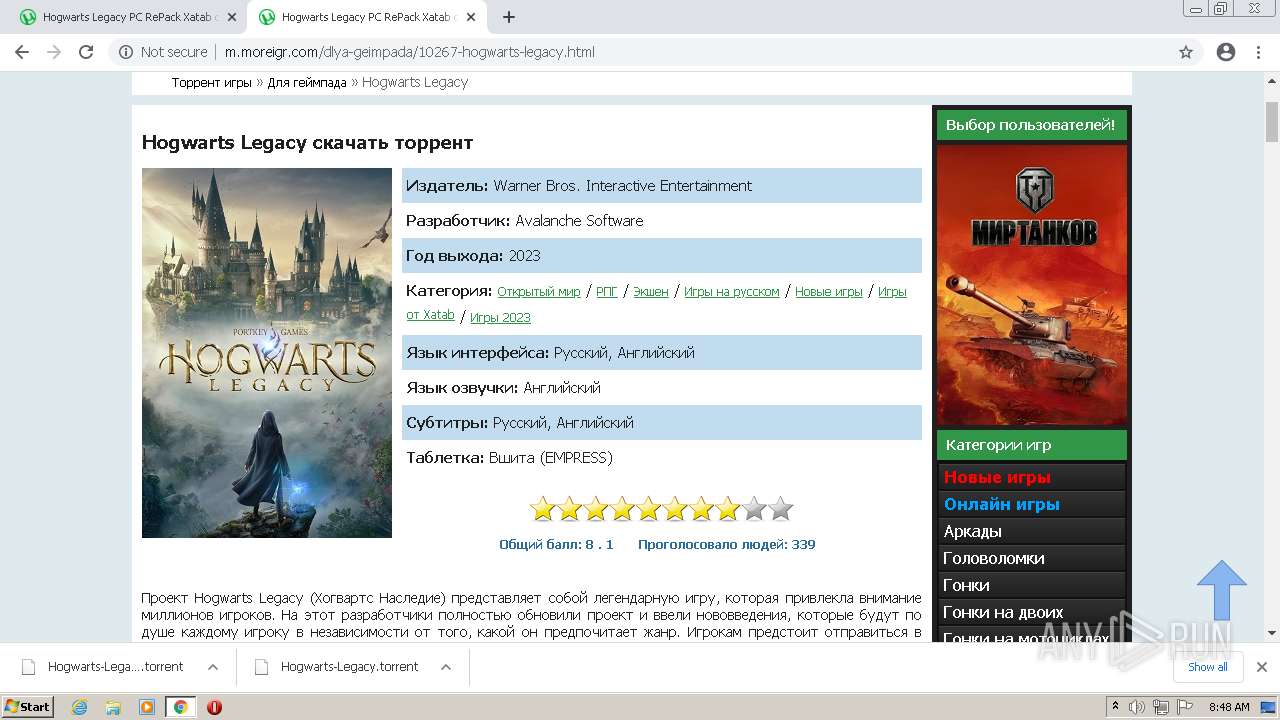Close the active second Hogwarts Legacy tab
This screenshot has width=1280, height=720.
click(x=470, y=17)
